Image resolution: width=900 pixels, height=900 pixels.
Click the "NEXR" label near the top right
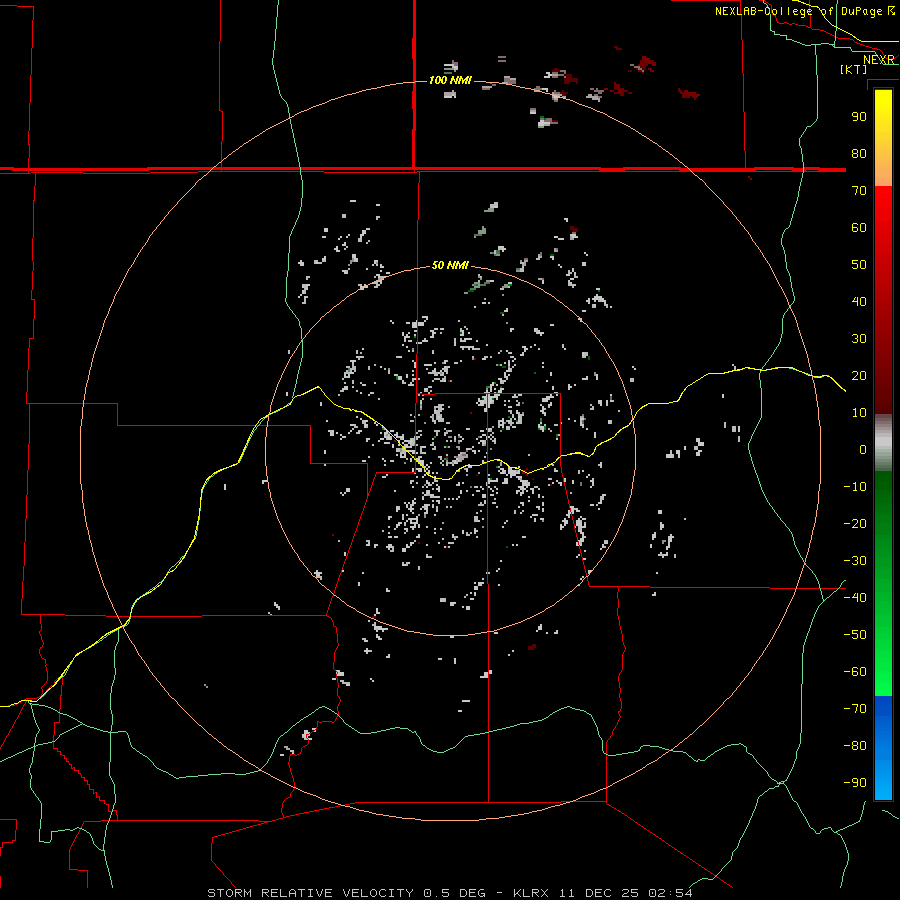coord(879,60)
